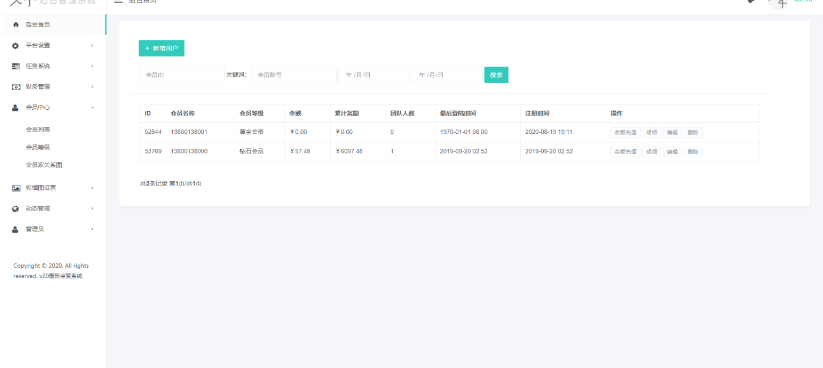Click the ID cell 52844

tap(153, 132)
